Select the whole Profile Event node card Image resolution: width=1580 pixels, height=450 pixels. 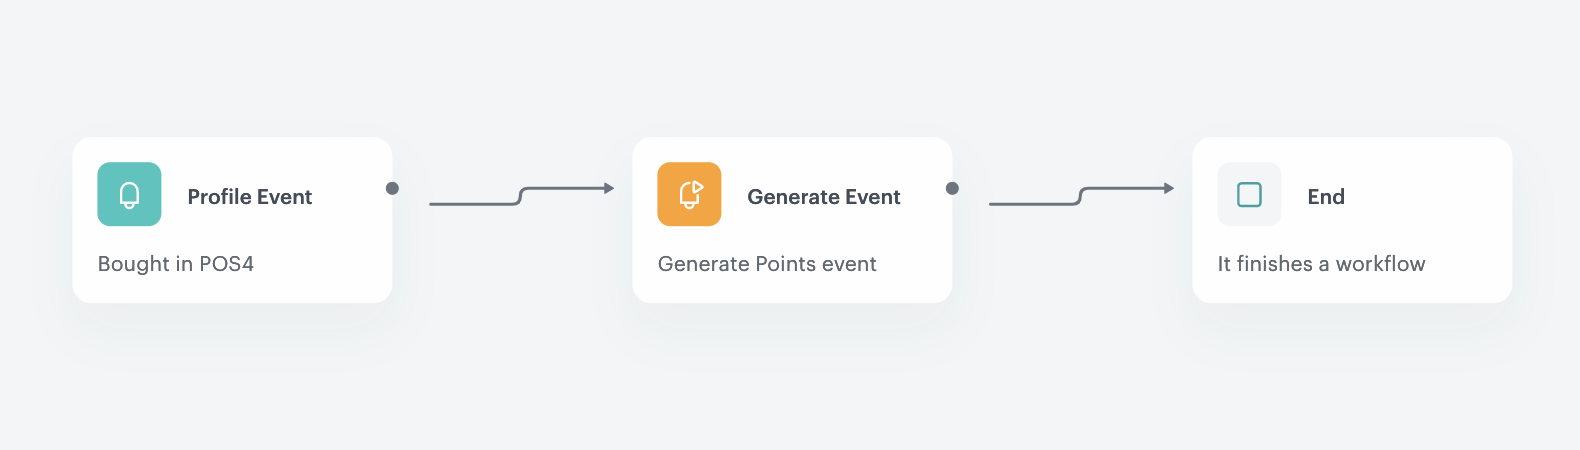pyautogui.click(x=232, y=220)
